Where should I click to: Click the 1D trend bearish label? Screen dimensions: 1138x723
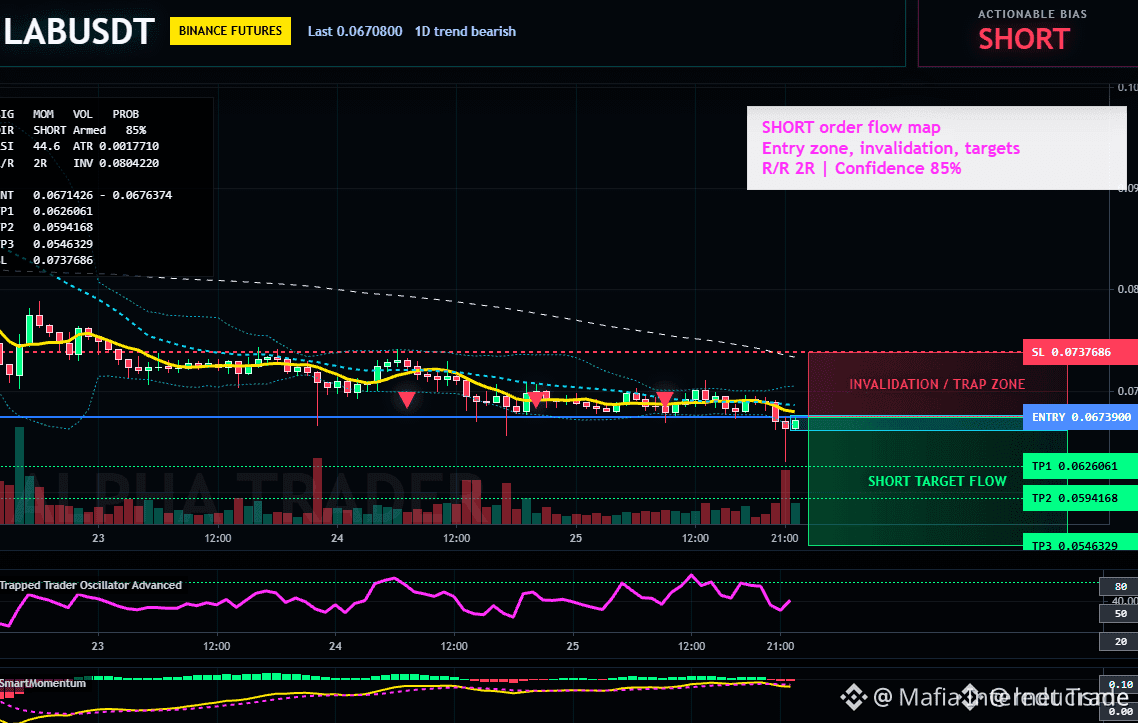click(465, 31)
